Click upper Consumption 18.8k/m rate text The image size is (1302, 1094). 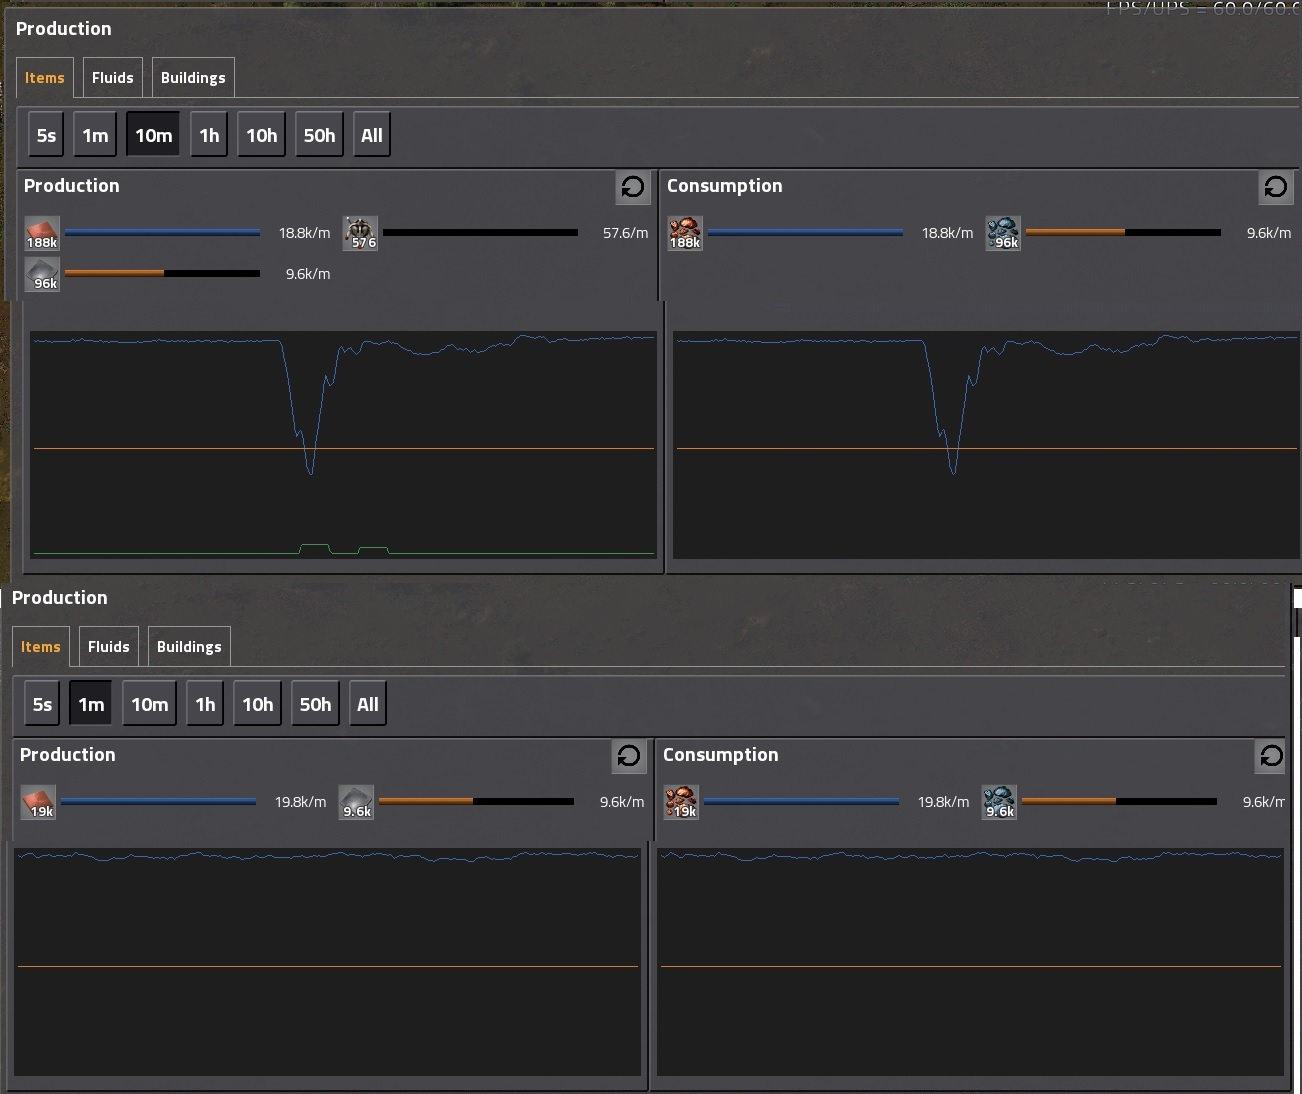pos(947,233)
